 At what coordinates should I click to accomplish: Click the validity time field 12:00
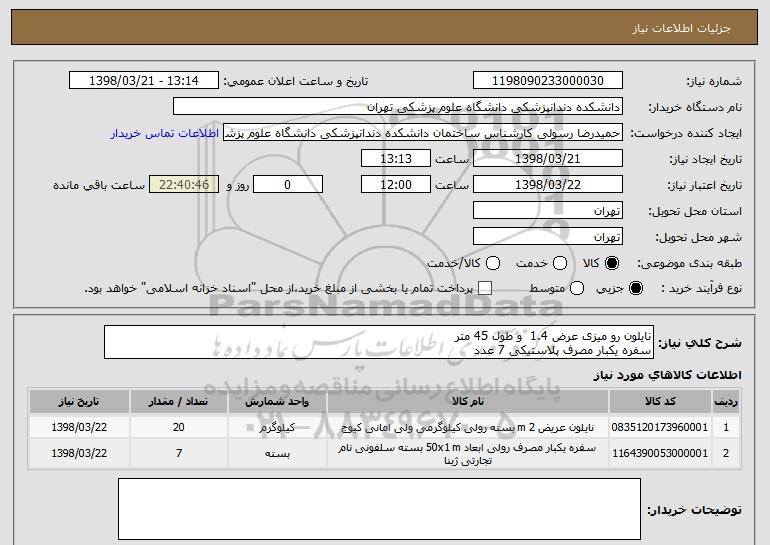click(396, 185)
